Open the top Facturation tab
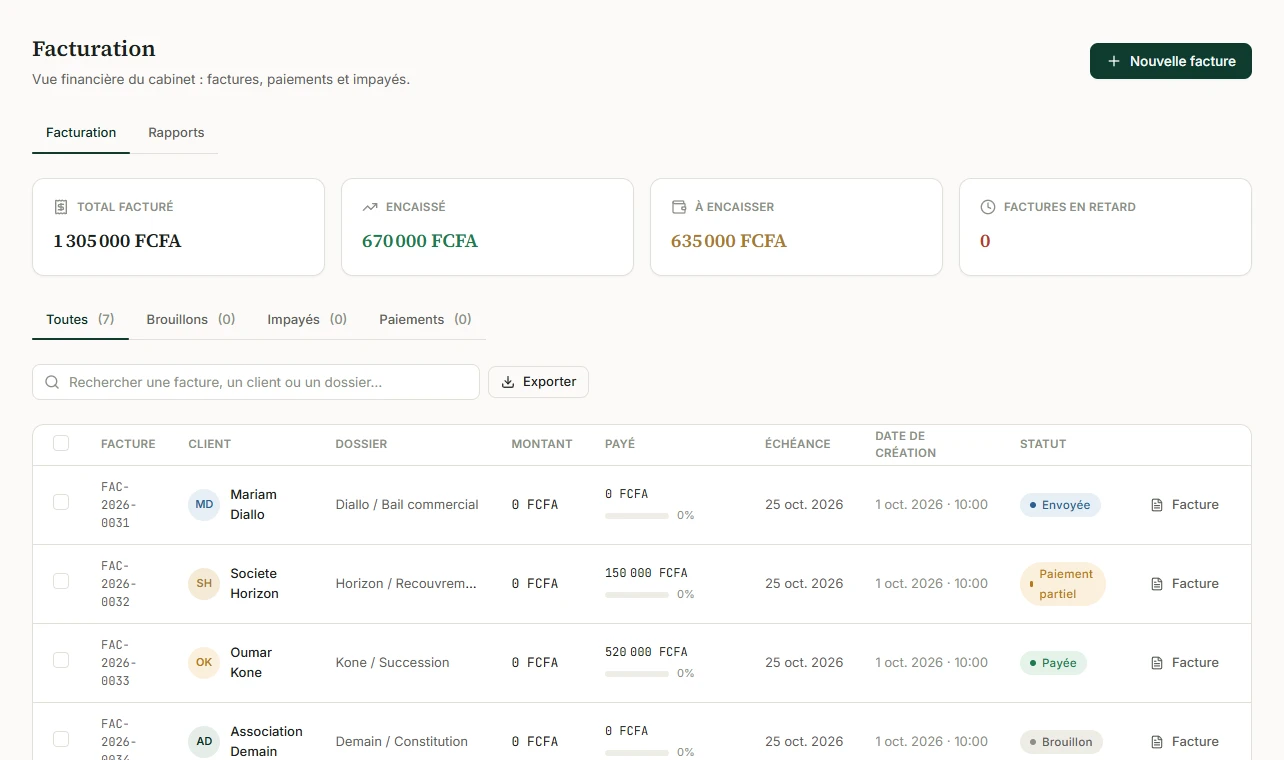Image resolution: width=1284 pixels, height=760 pixels. click(81, 132)
